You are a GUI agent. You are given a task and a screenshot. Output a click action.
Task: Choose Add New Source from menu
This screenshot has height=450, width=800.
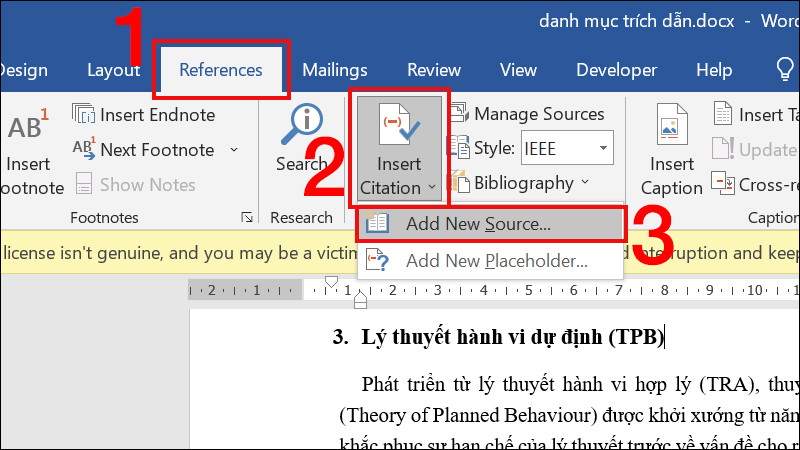pos(478,225)
